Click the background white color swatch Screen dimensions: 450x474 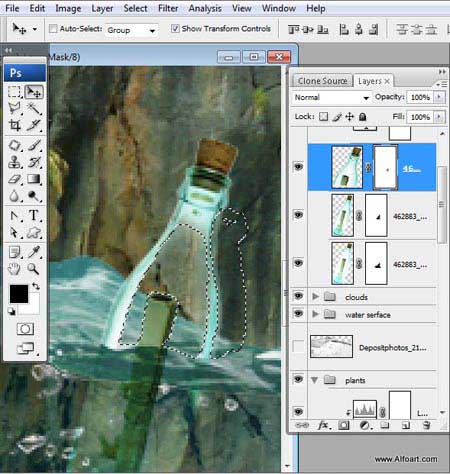[x=33, y=307]
